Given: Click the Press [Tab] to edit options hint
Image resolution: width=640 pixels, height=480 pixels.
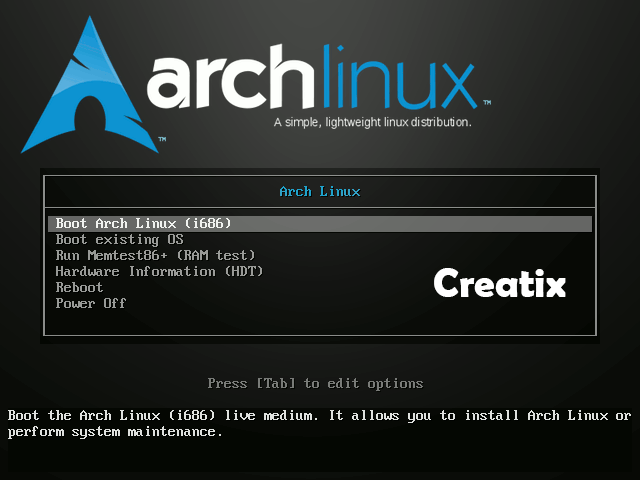Looking at the screenshot, I should (x=315, y=383).
